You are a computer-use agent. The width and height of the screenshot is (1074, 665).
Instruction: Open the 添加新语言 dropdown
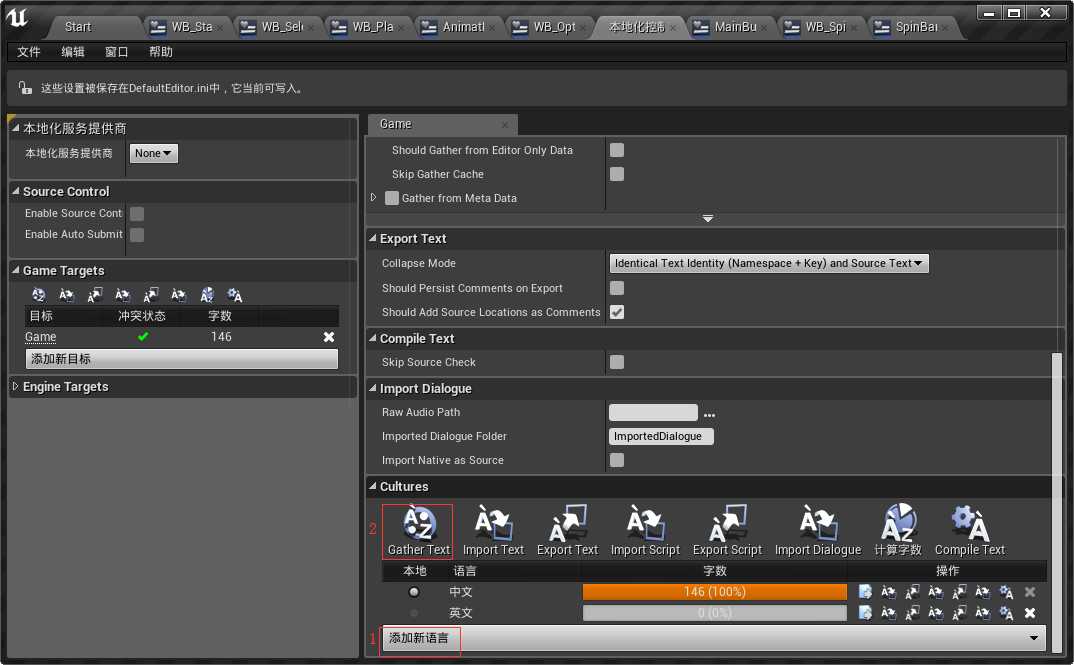tap(713, 638)
